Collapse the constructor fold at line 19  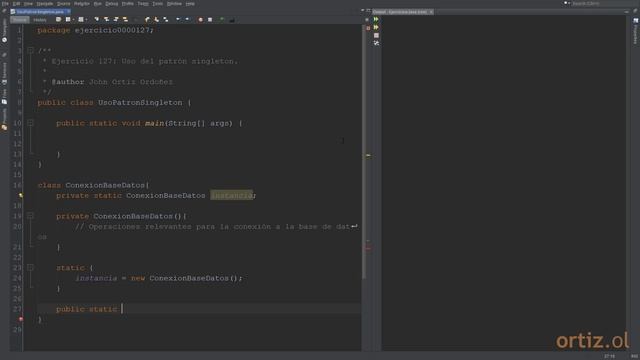30,216
